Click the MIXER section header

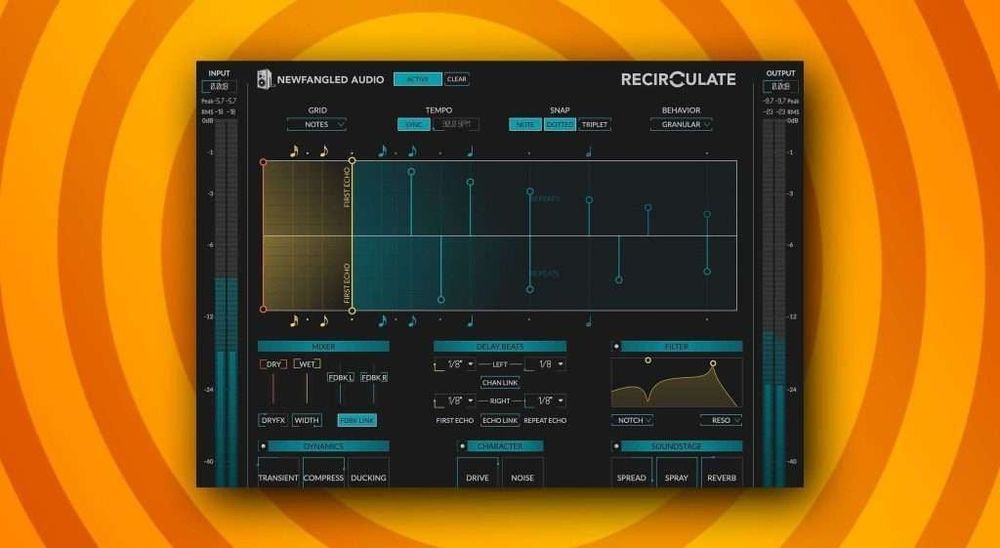[323, 346]
